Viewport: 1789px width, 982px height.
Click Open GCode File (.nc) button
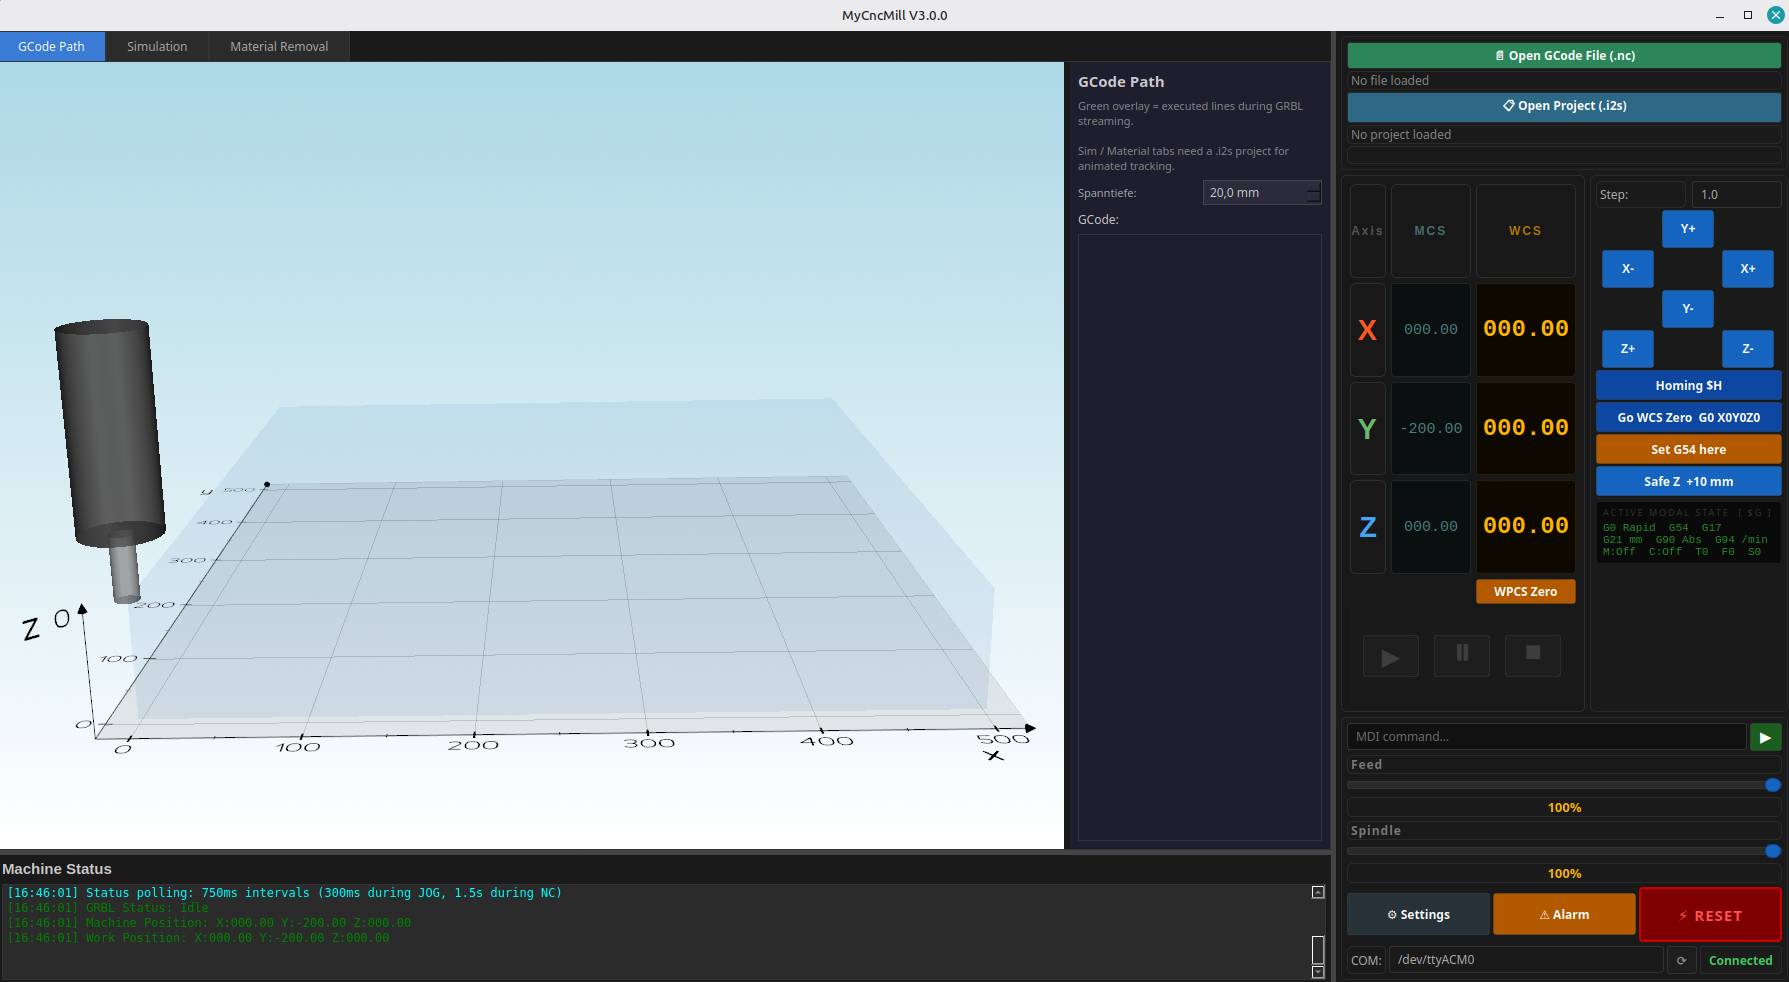click(x=1564, y=56)
